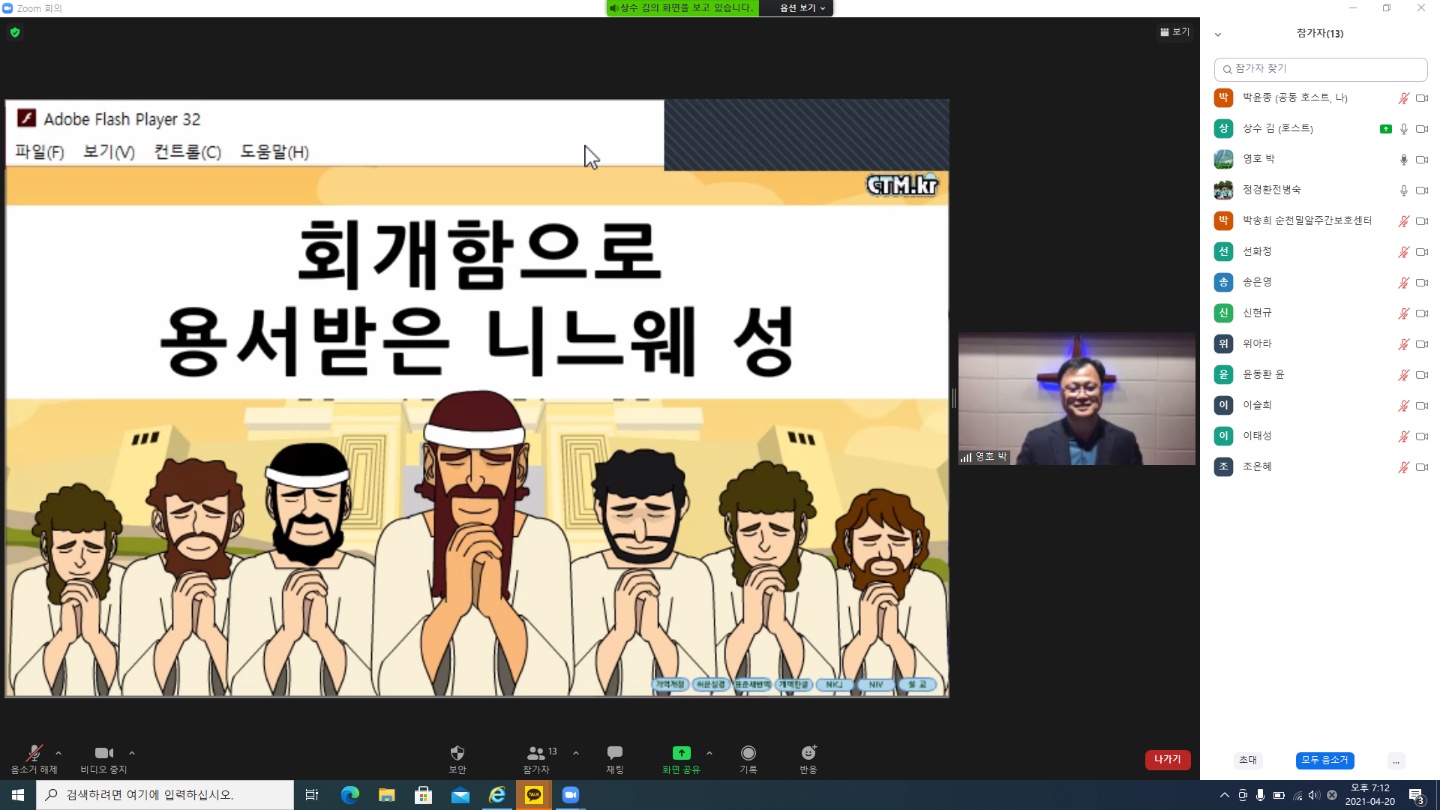Toggle the 참가자 participants panel button
The image size is (1440, 810).
[537, 759]
